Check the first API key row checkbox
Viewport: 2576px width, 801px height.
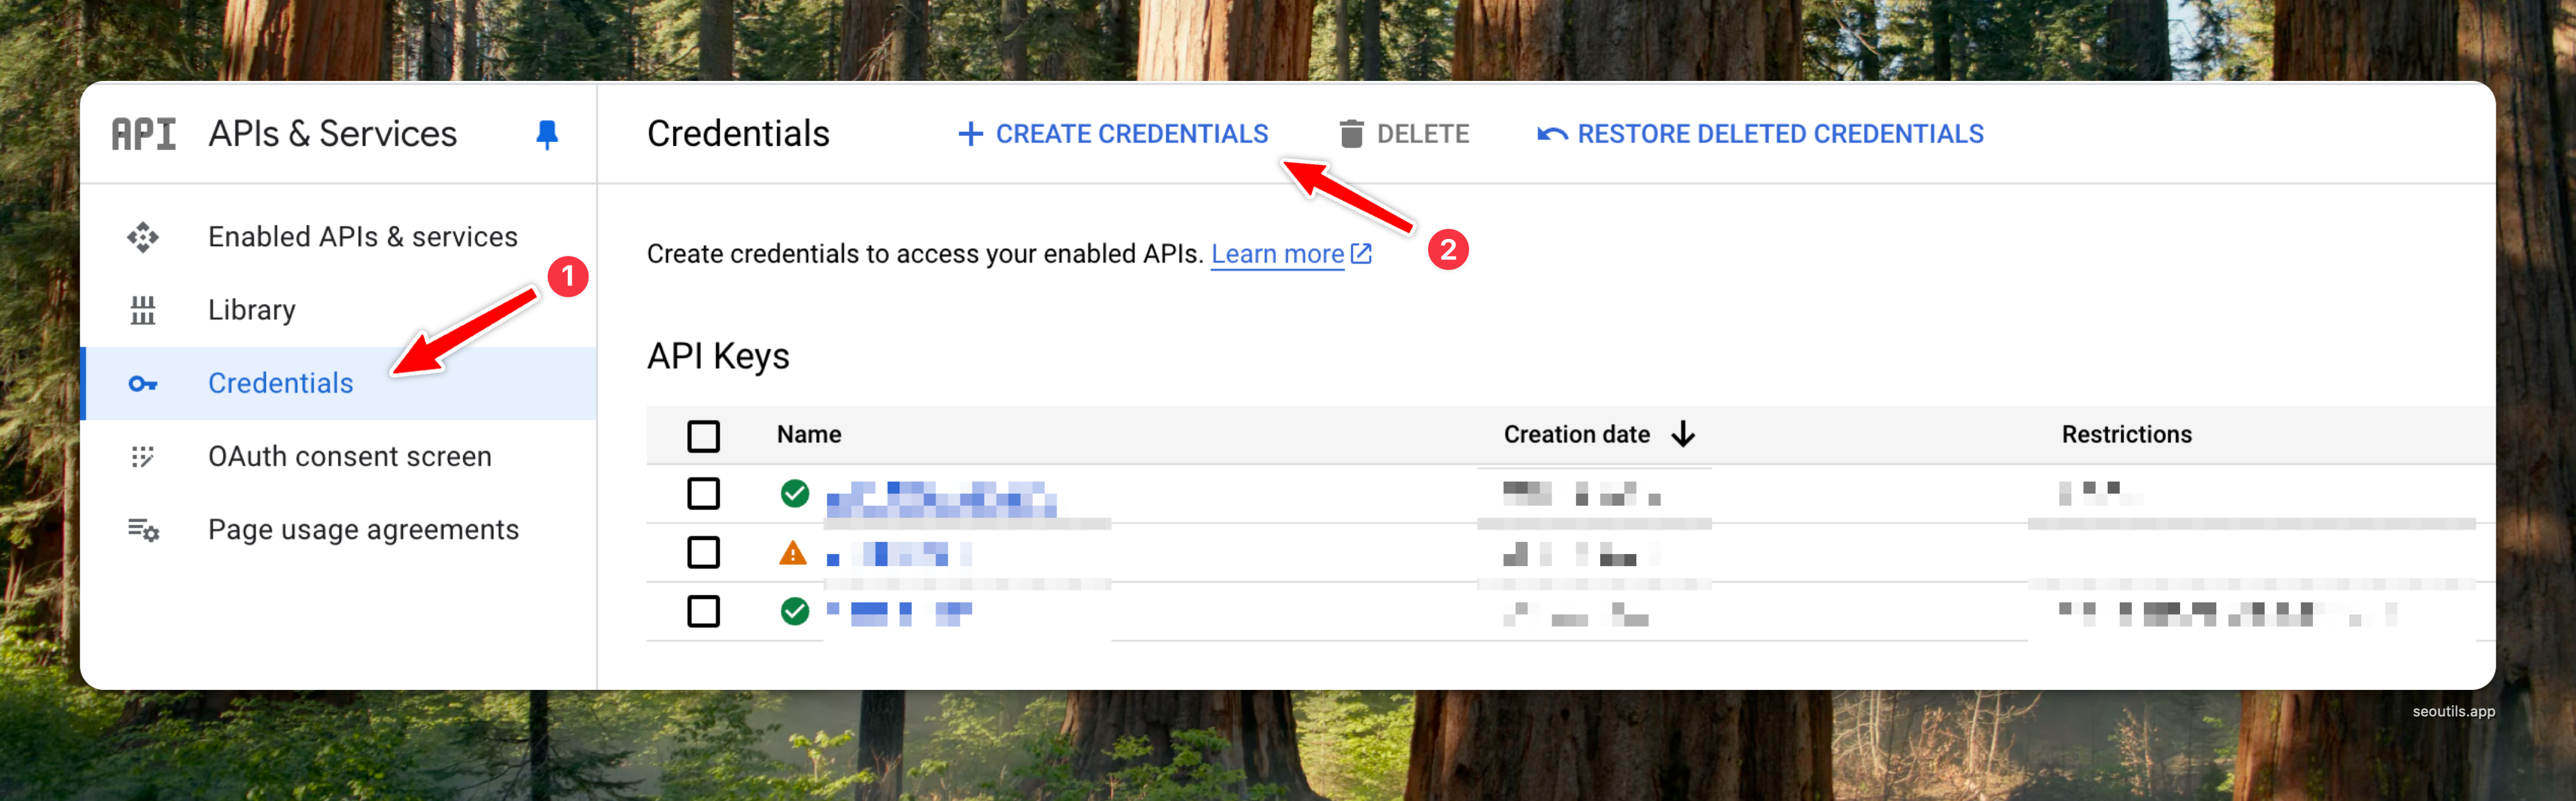(x=703, y=493)
